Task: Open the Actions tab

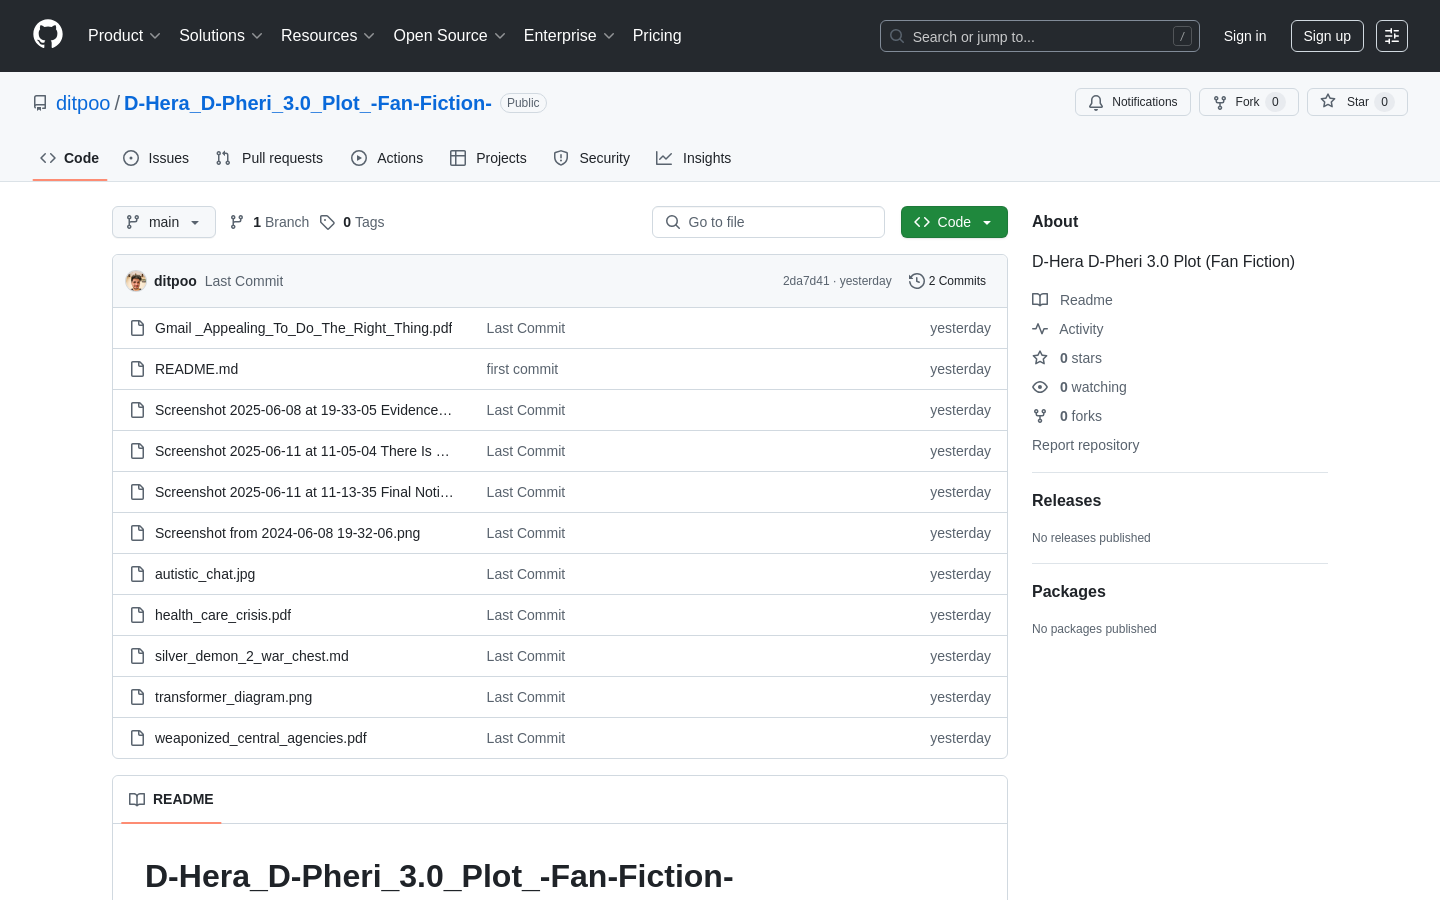Action: [387, 158]
